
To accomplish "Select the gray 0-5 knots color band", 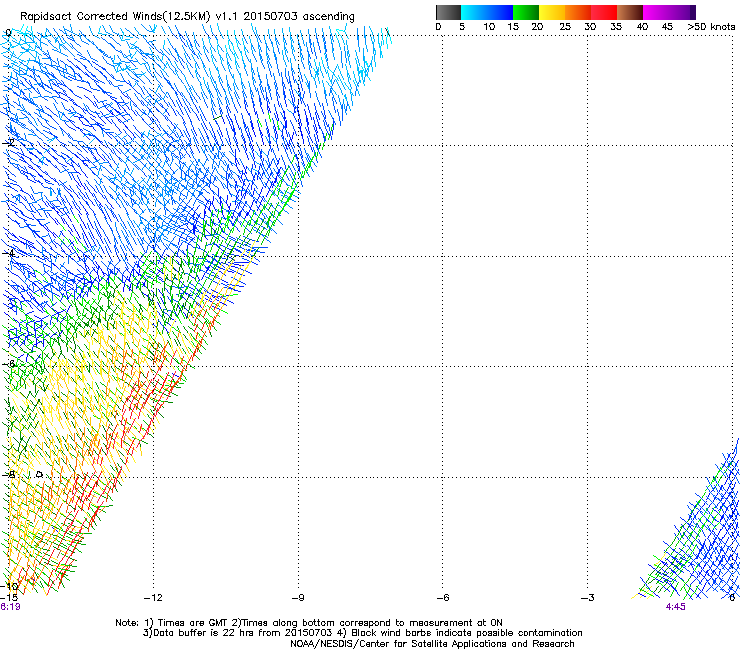I will (x=448, y=12).
